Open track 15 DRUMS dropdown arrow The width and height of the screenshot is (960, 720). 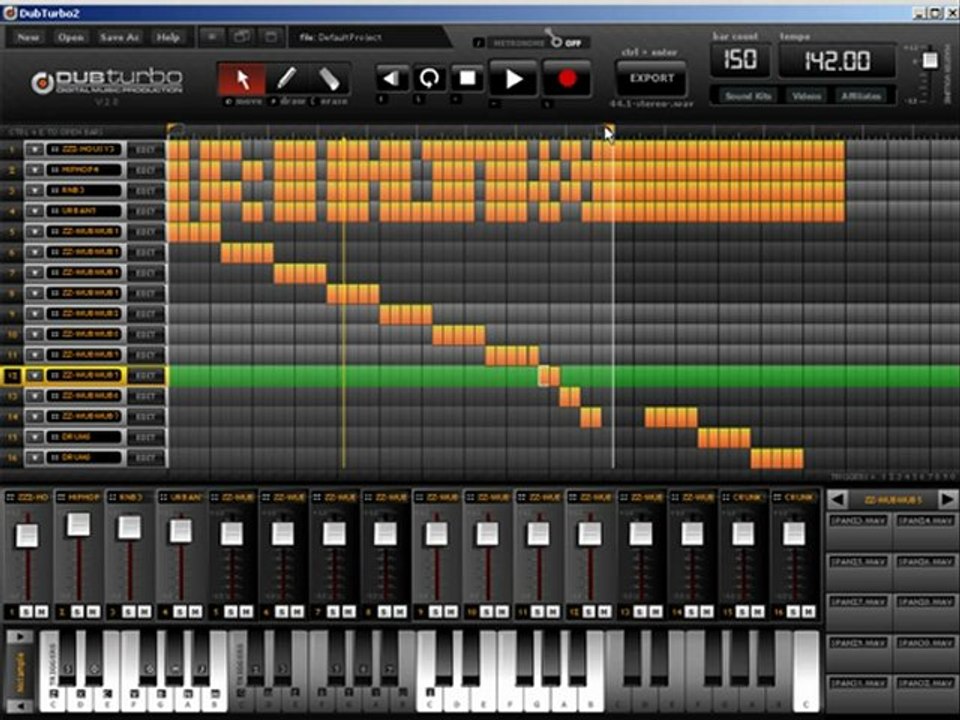tap(34, 437)
